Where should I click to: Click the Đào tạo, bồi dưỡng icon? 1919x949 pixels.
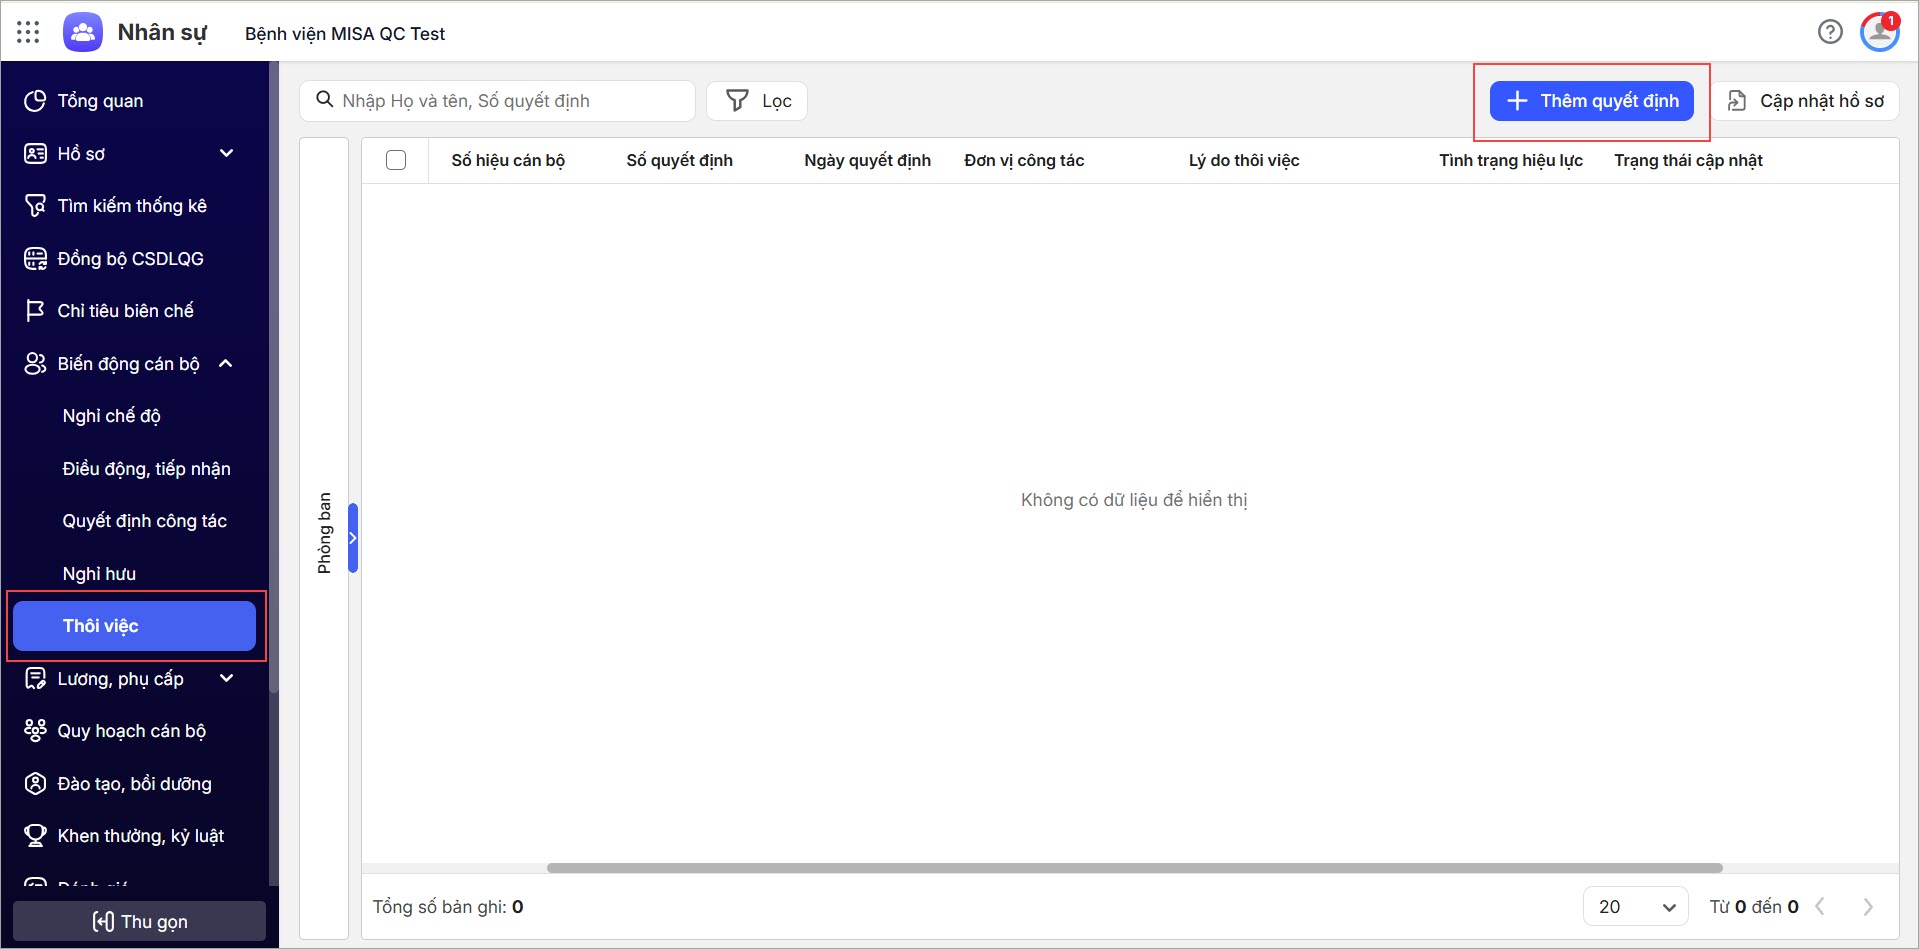pos(35,784)
